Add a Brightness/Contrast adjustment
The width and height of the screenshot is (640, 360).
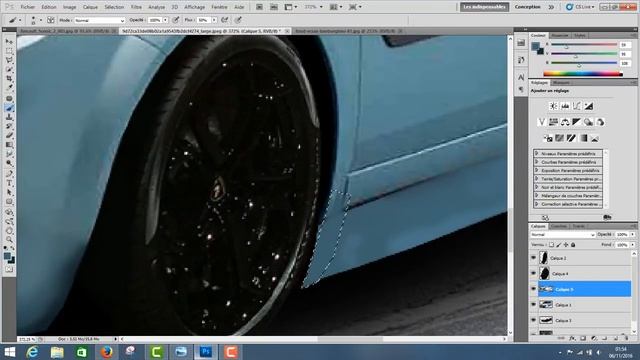553,106
